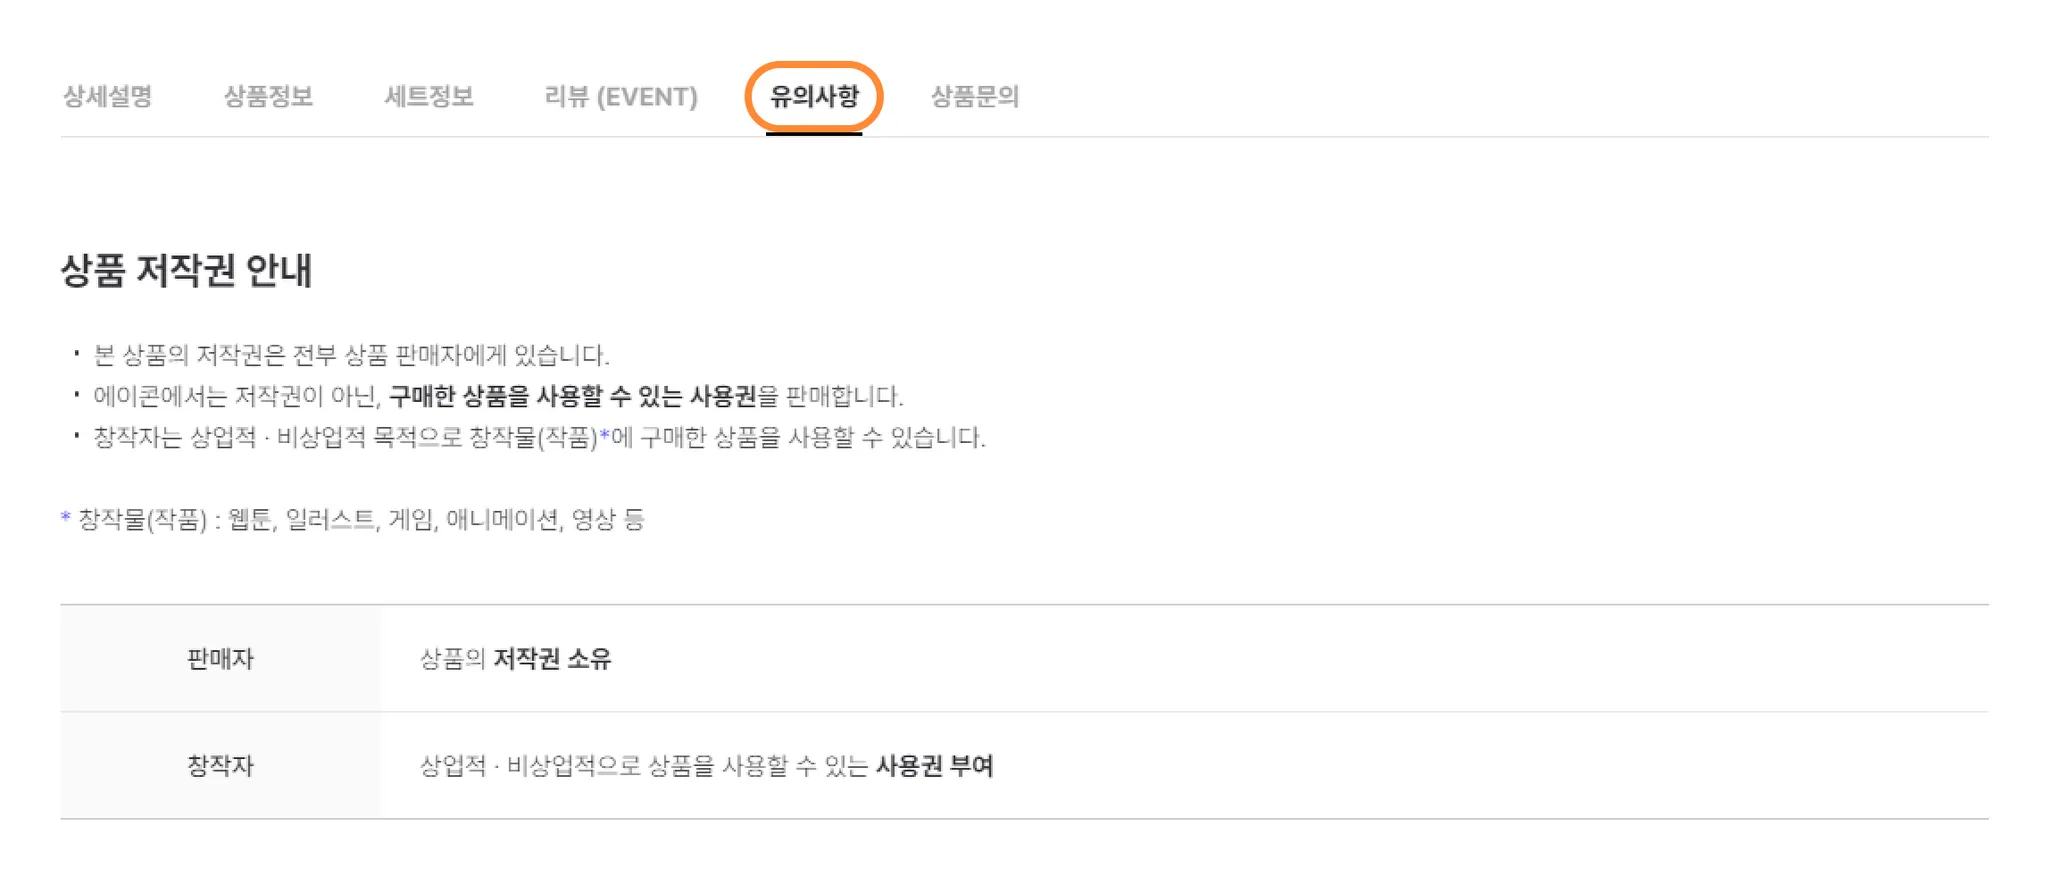Open the 리뷰 (EVENT) tab

pyautogui.click(x=621, y=96)
